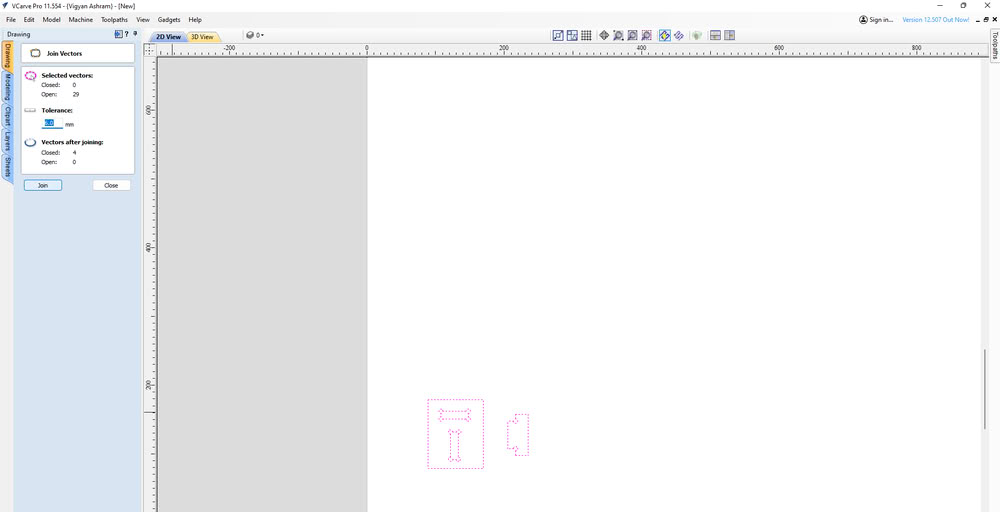Image resolution: width=1000 pixels, height=512 pixels.
Task: Open the level 0 dropdown
Action: (x=255, y=36)
